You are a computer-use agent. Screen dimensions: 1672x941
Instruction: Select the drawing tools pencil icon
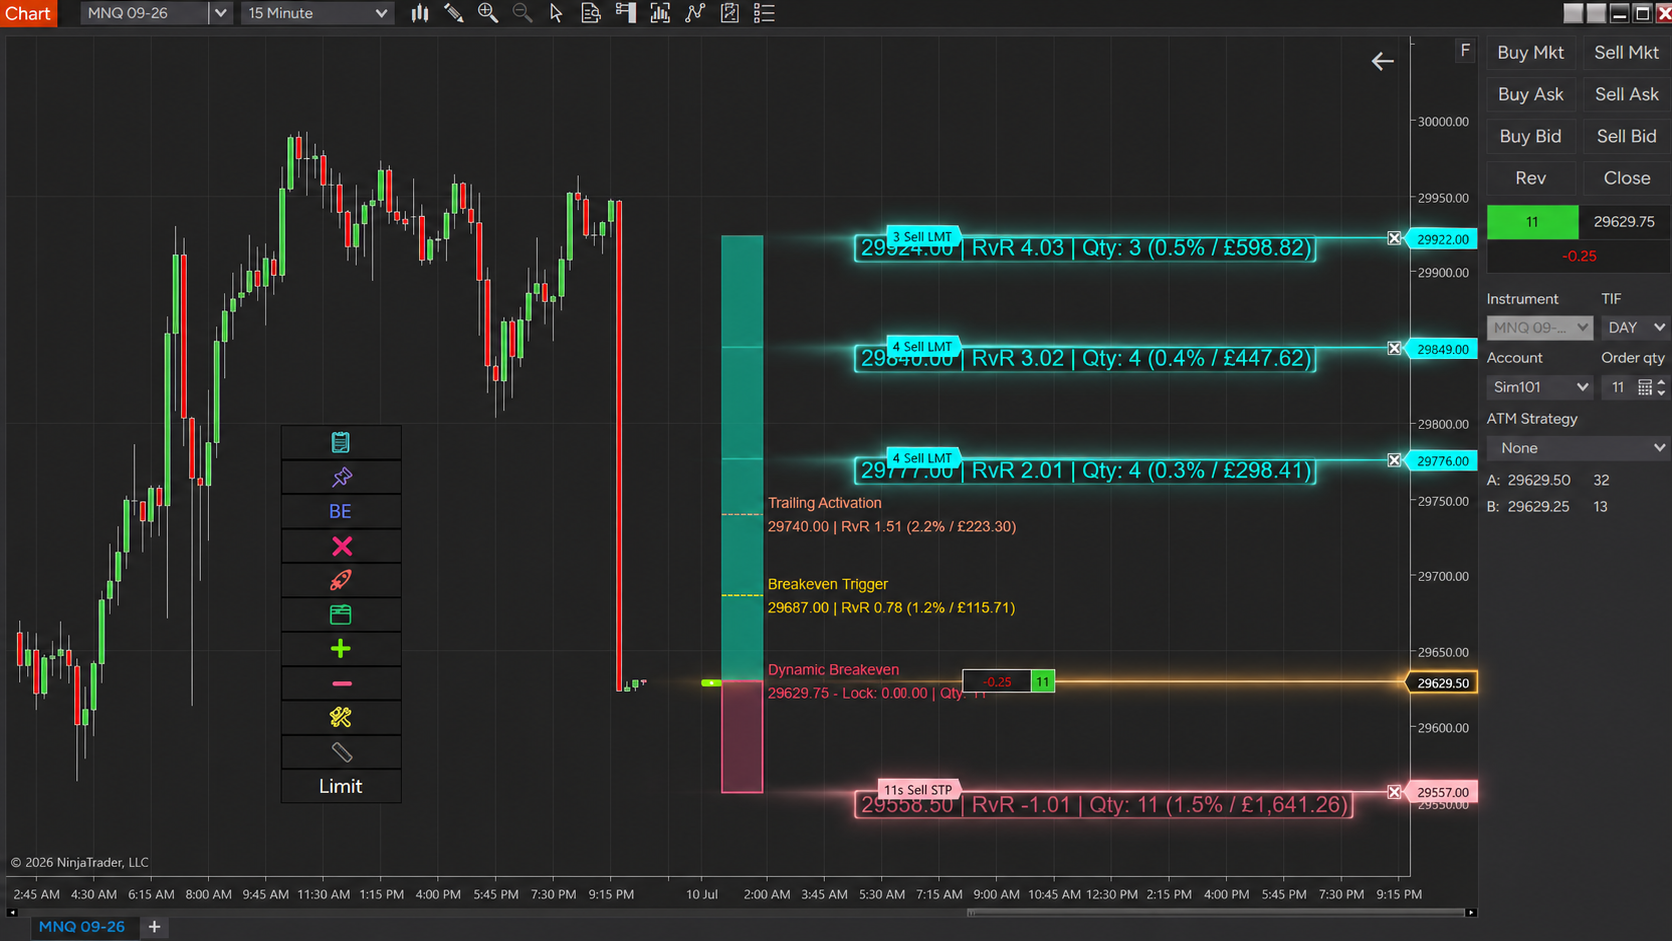click(x=454, y=13)
